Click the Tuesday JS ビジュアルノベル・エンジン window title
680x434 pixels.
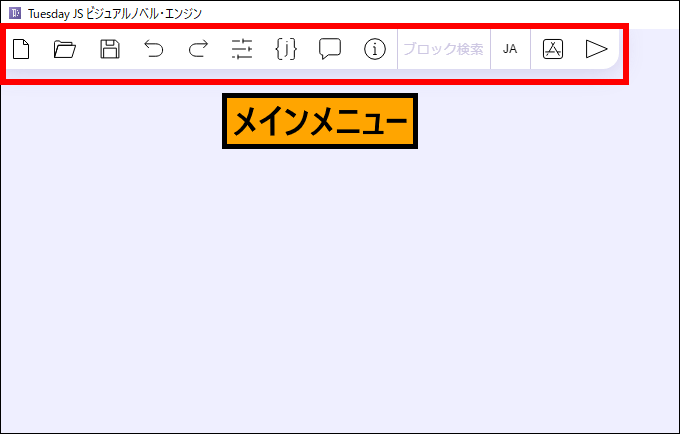115,14
